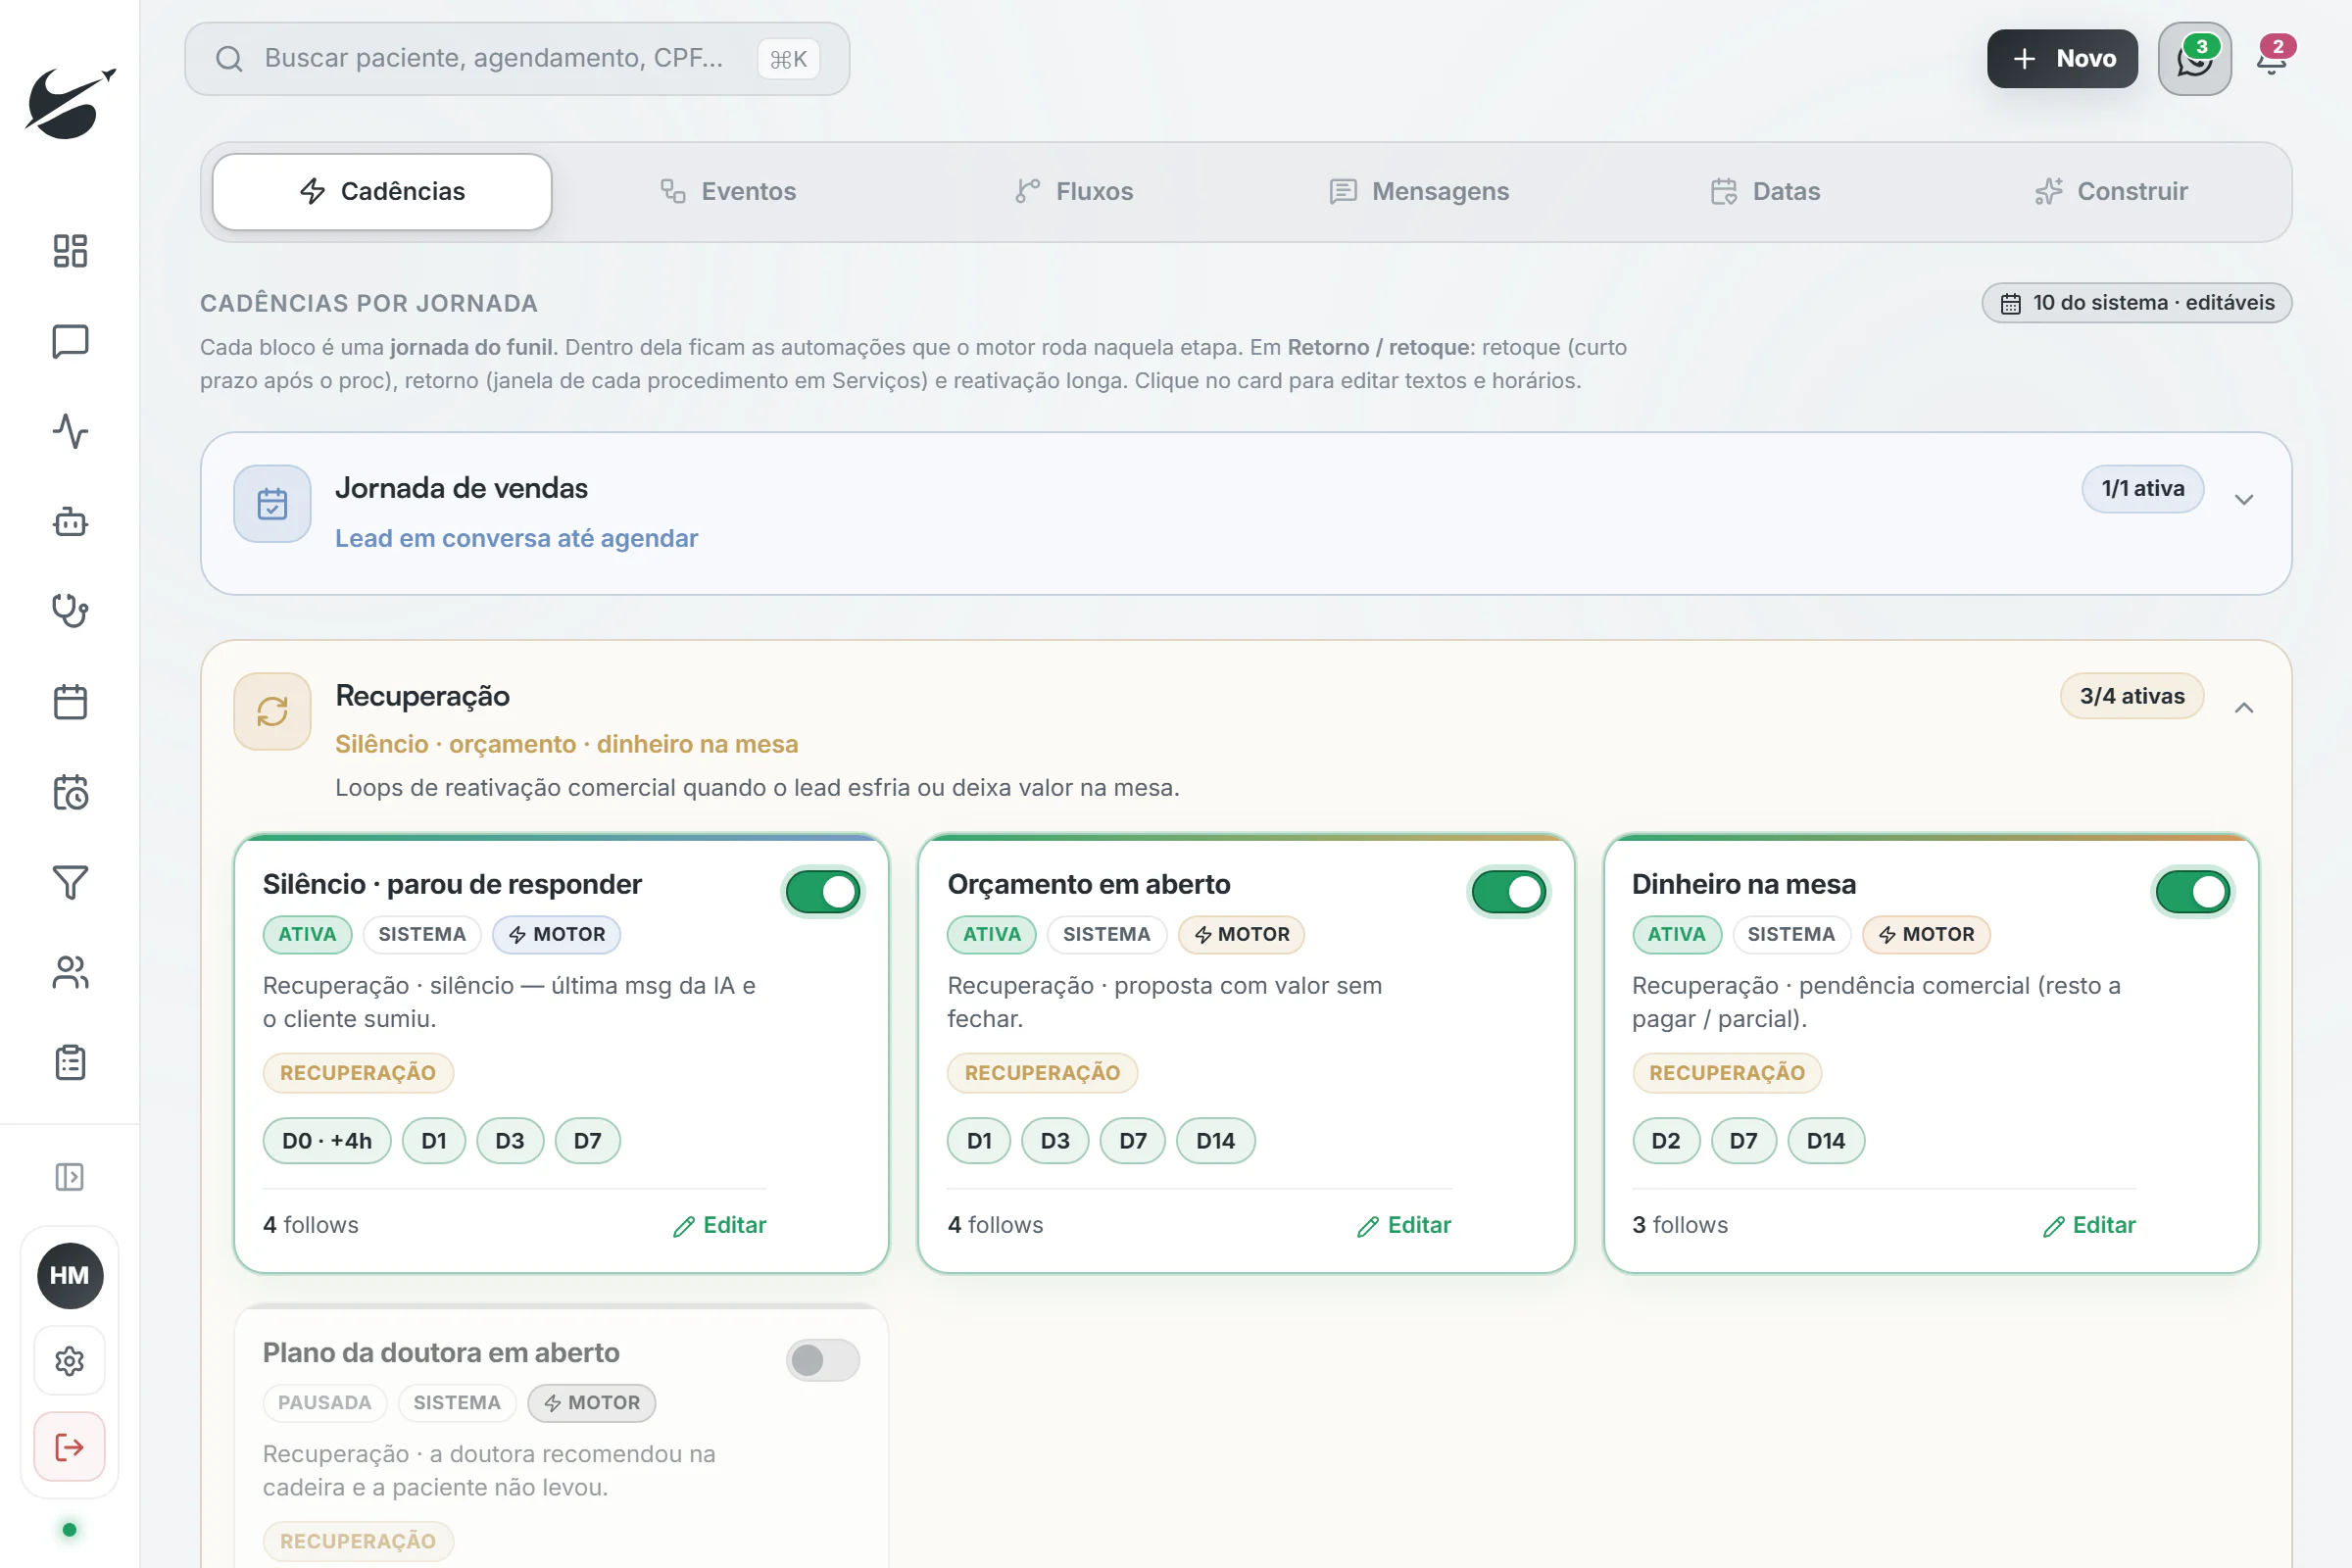
Task: Open notifications bell with badge 2
Action: pyautogui.click(x=2272, y=59)
